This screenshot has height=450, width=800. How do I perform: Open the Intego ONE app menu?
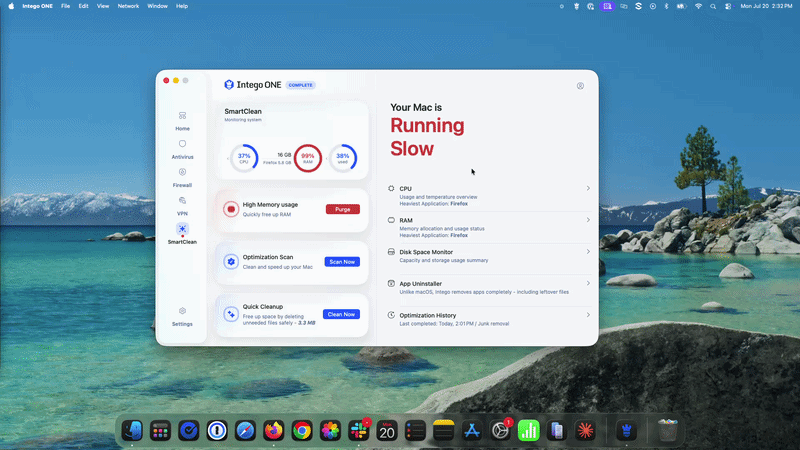coord(37,6)
